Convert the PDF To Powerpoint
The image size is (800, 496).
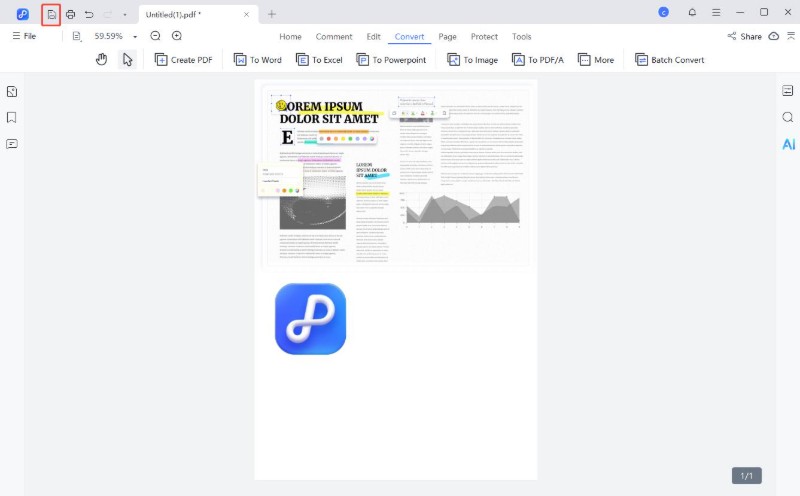coord(391,60)
